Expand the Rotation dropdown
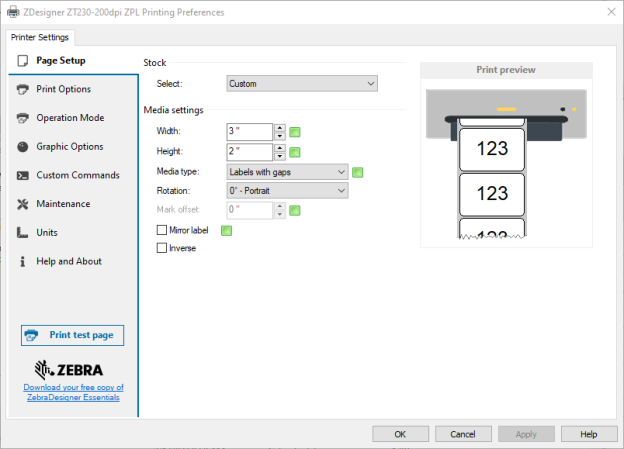 point(287,191)
